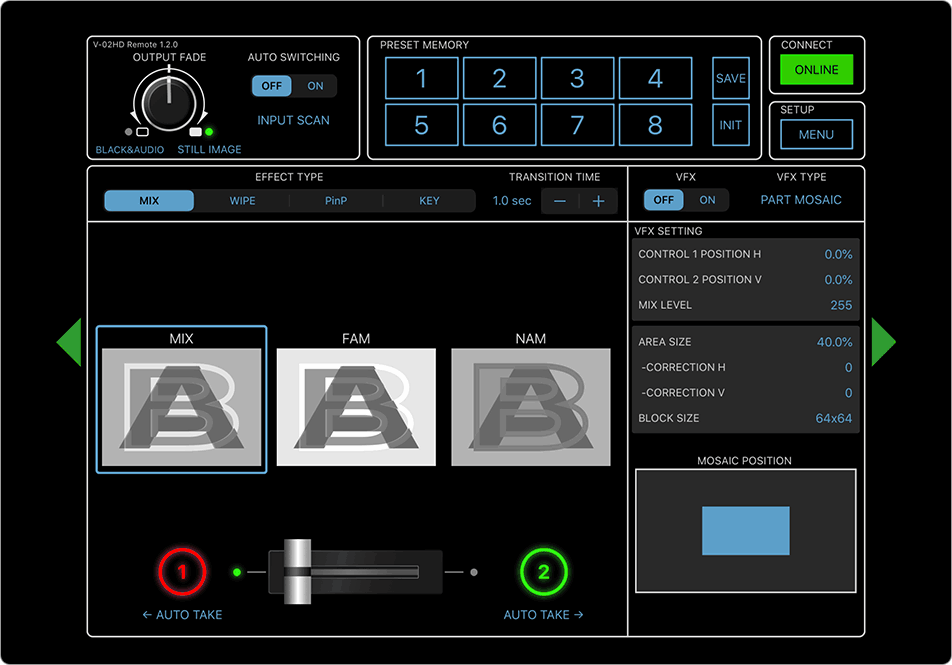Trigger INPUT SCAN
952x665 pixels.
tap(293, 119)
